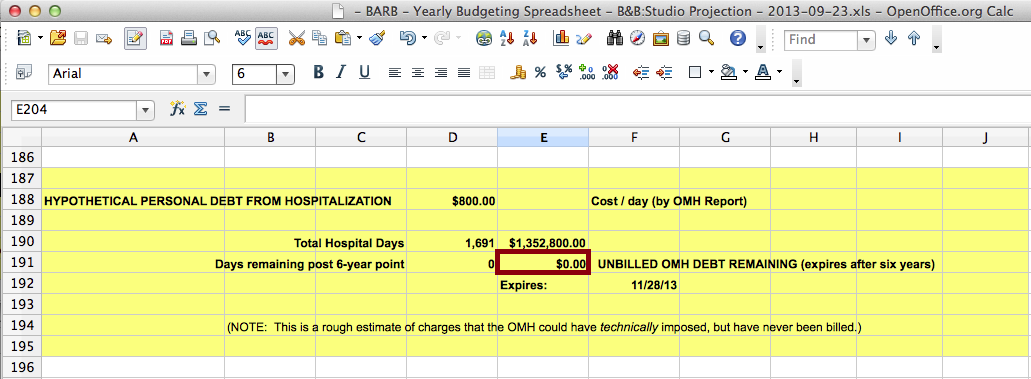Viewport: 1031px width, 379px height.
Task: Click the Print file directly icon
Action: pyautogui.click(x=189, y=38)
